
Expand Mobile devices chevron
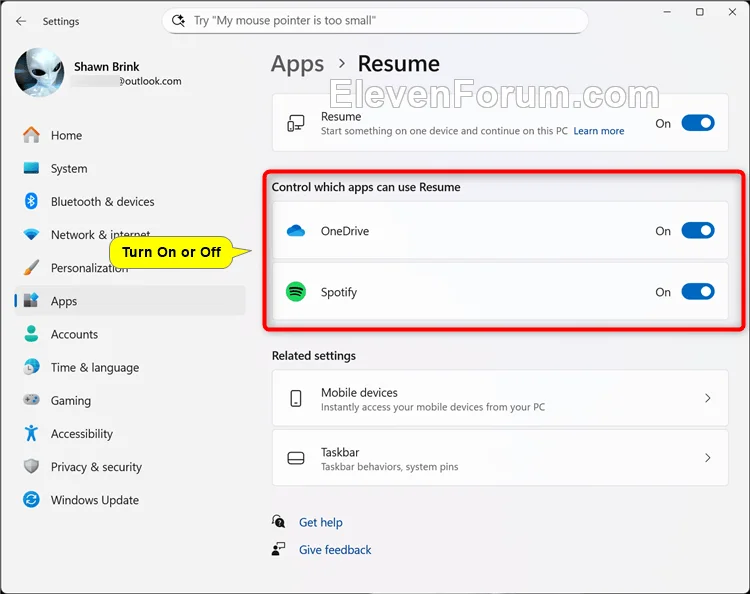coord(707,398)
